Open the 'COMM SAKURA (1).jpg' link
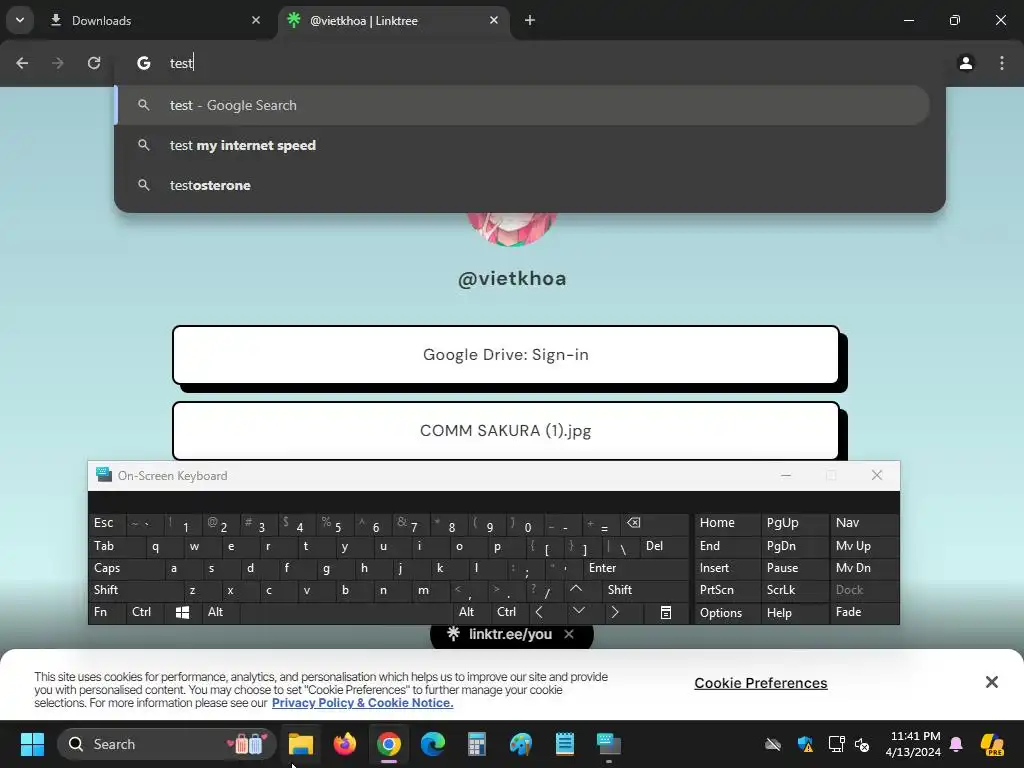The height and width of the screenshot is (768, 1024). [505, 431]
